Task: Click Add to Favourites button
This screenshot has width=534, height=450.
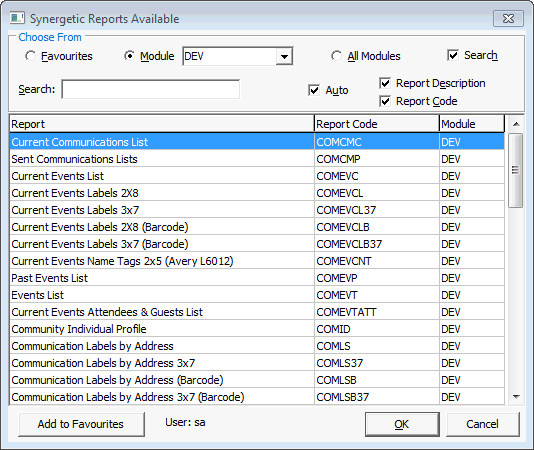Action: click(x=81, y=424)
